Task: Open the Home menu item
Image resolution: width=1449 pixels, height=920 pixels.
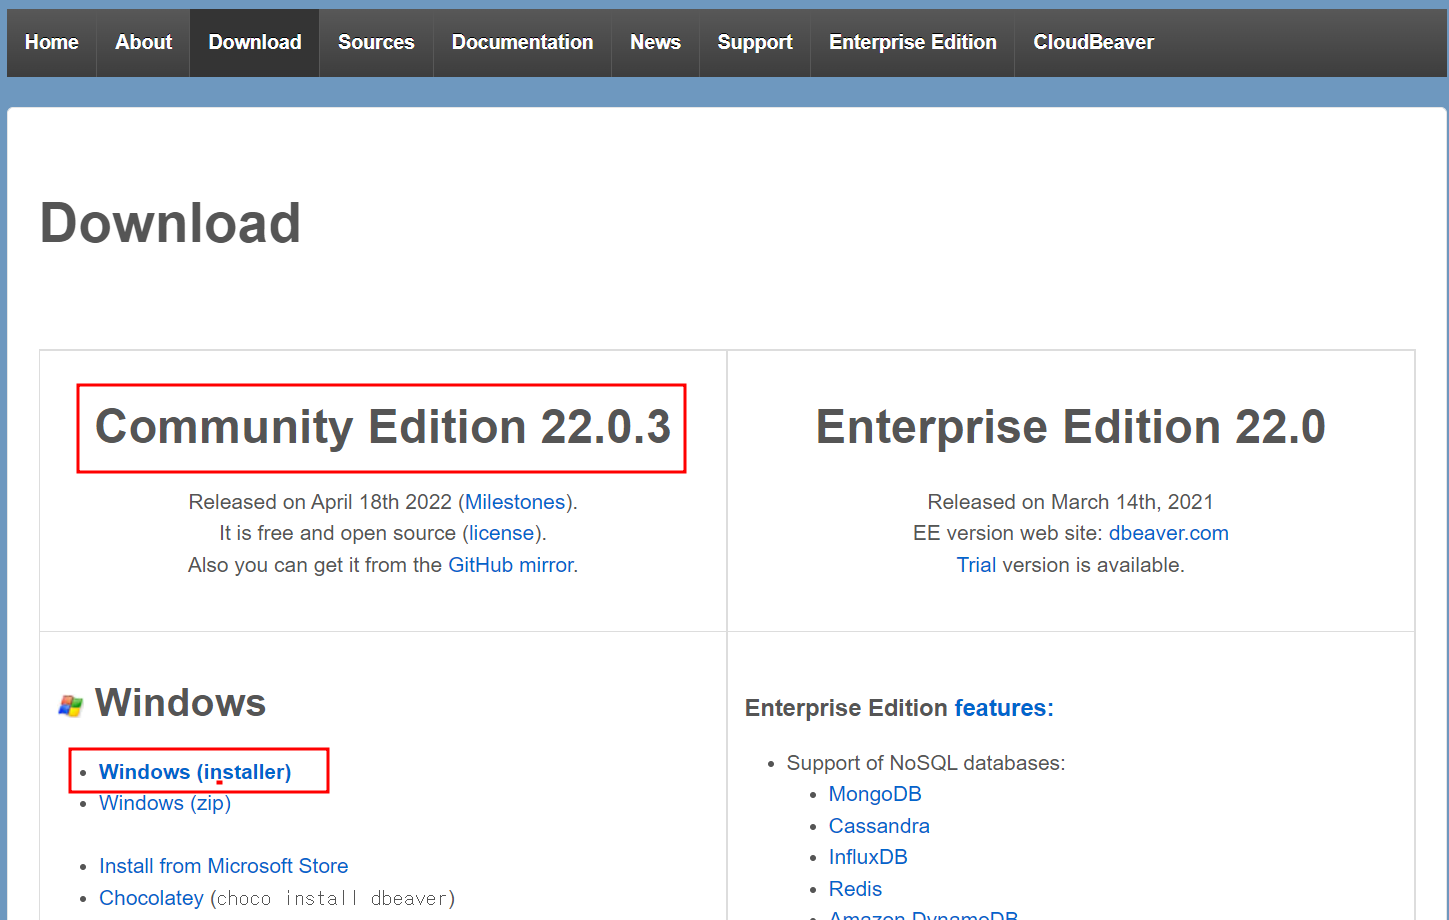Action: coord(52,42)
